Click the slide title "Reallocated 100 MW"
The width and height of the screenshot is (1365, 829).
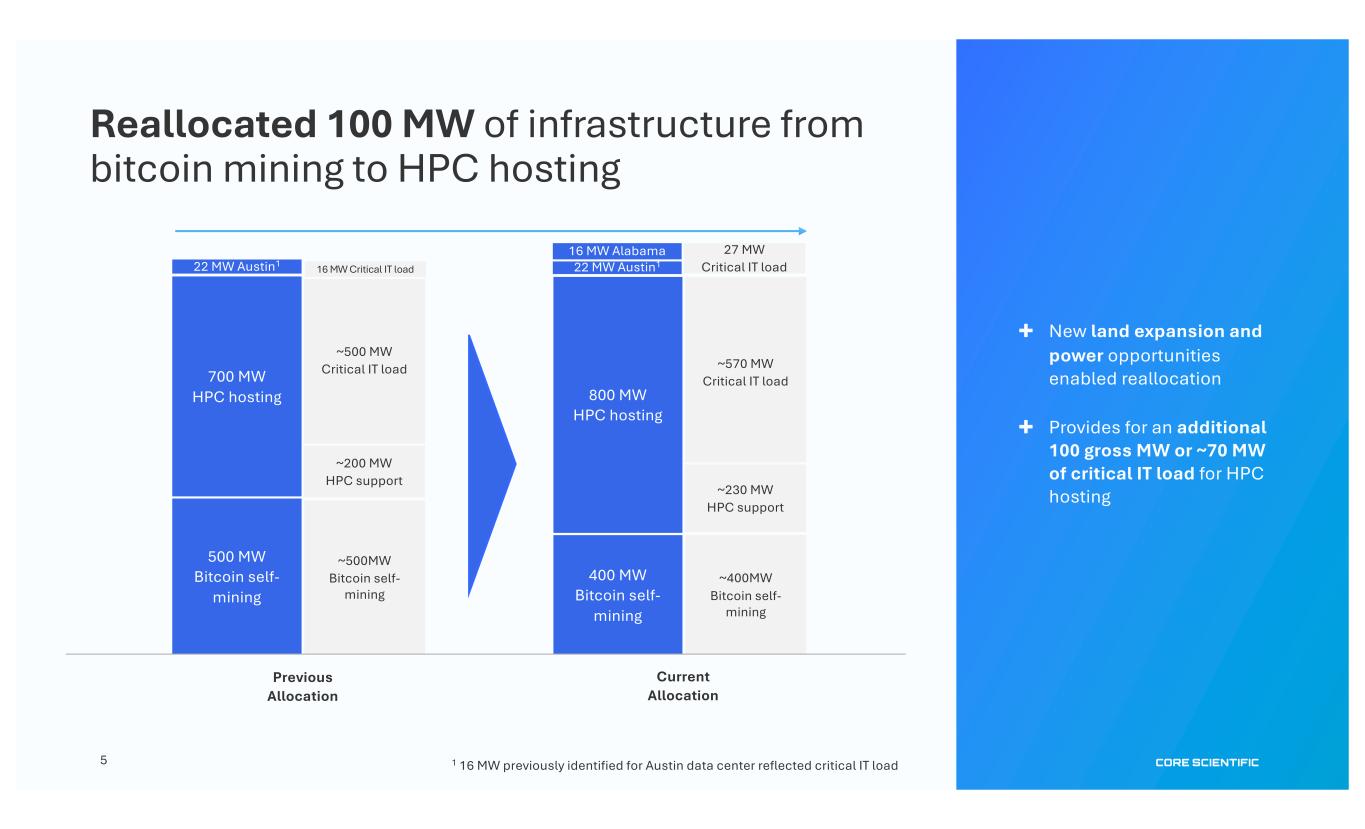point(282,126)
